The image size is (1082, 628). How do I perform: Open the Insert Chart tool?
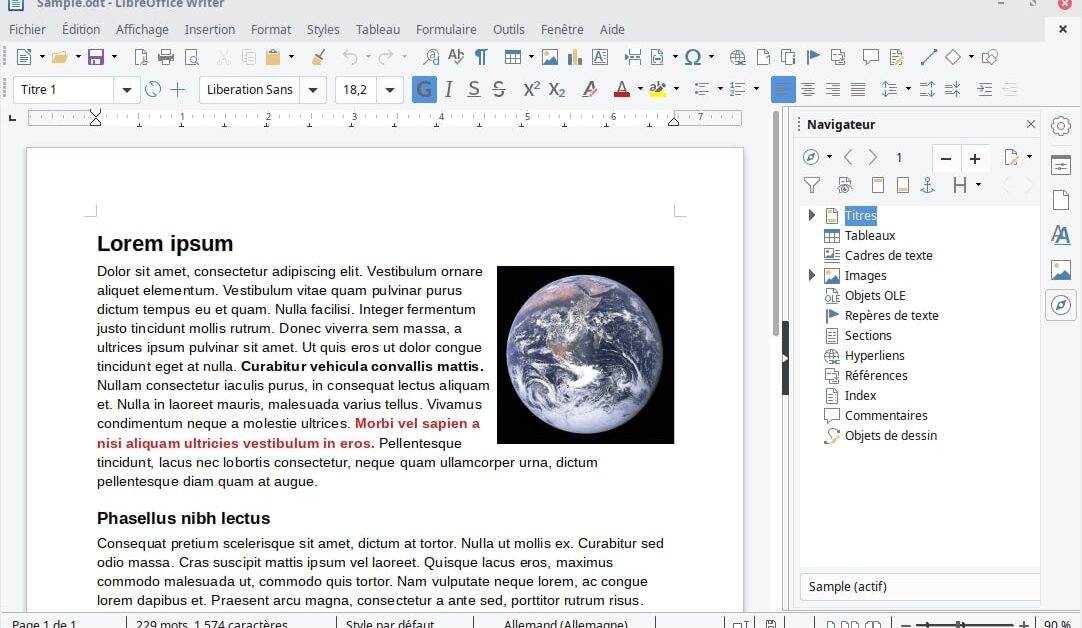click(573, 57)
